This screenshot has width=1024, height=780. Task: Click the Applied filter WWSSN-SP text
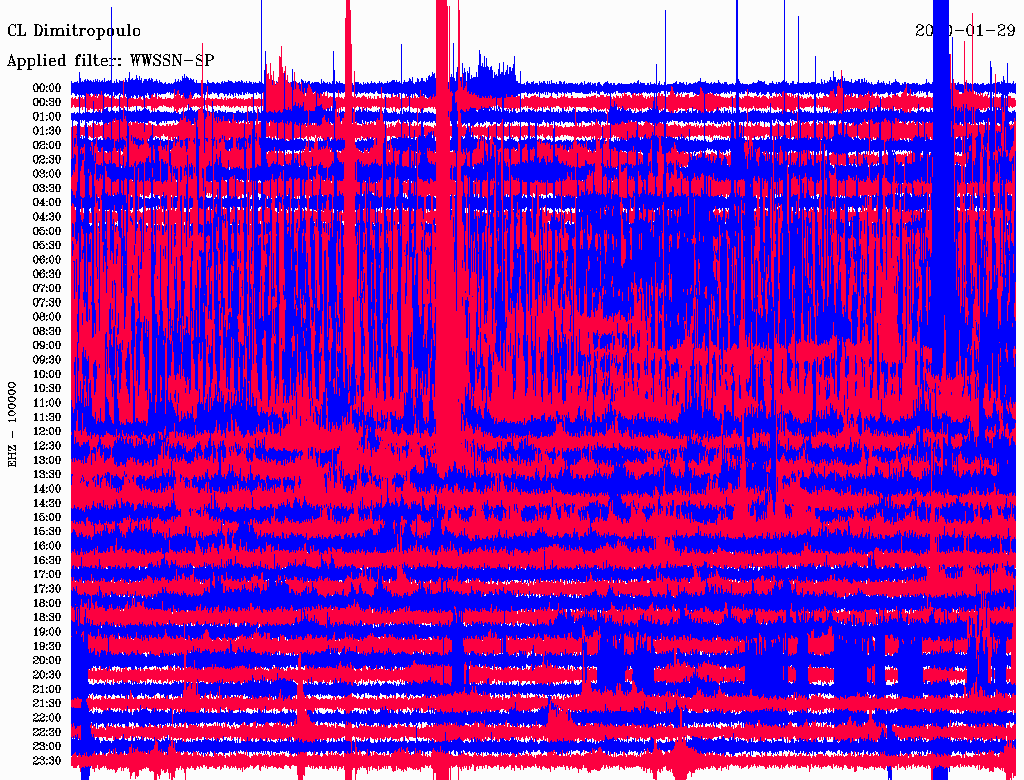[x=110, y=61]
